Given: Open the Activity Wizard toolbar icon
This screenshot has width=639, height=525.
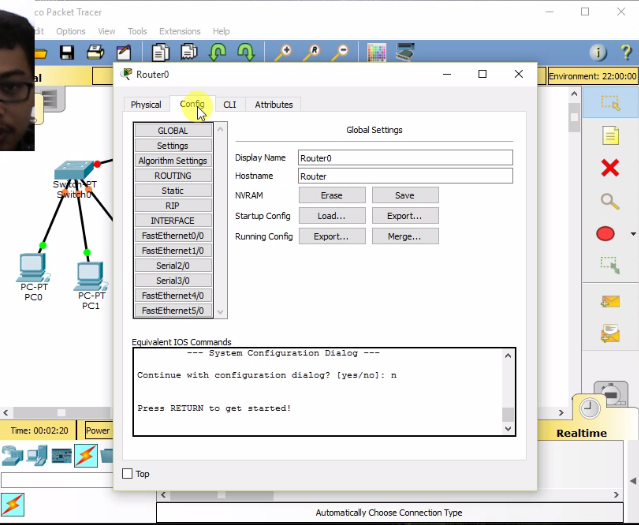Looking at the screenshot, I should click(124, 53).
